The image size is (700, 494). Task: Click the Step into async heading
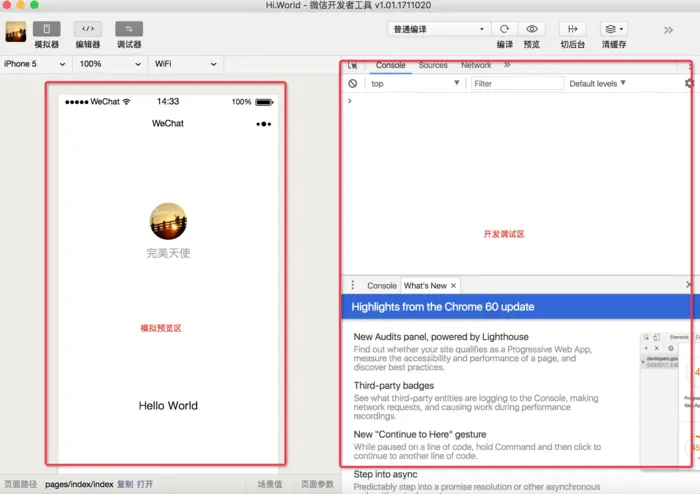point(385,474)
